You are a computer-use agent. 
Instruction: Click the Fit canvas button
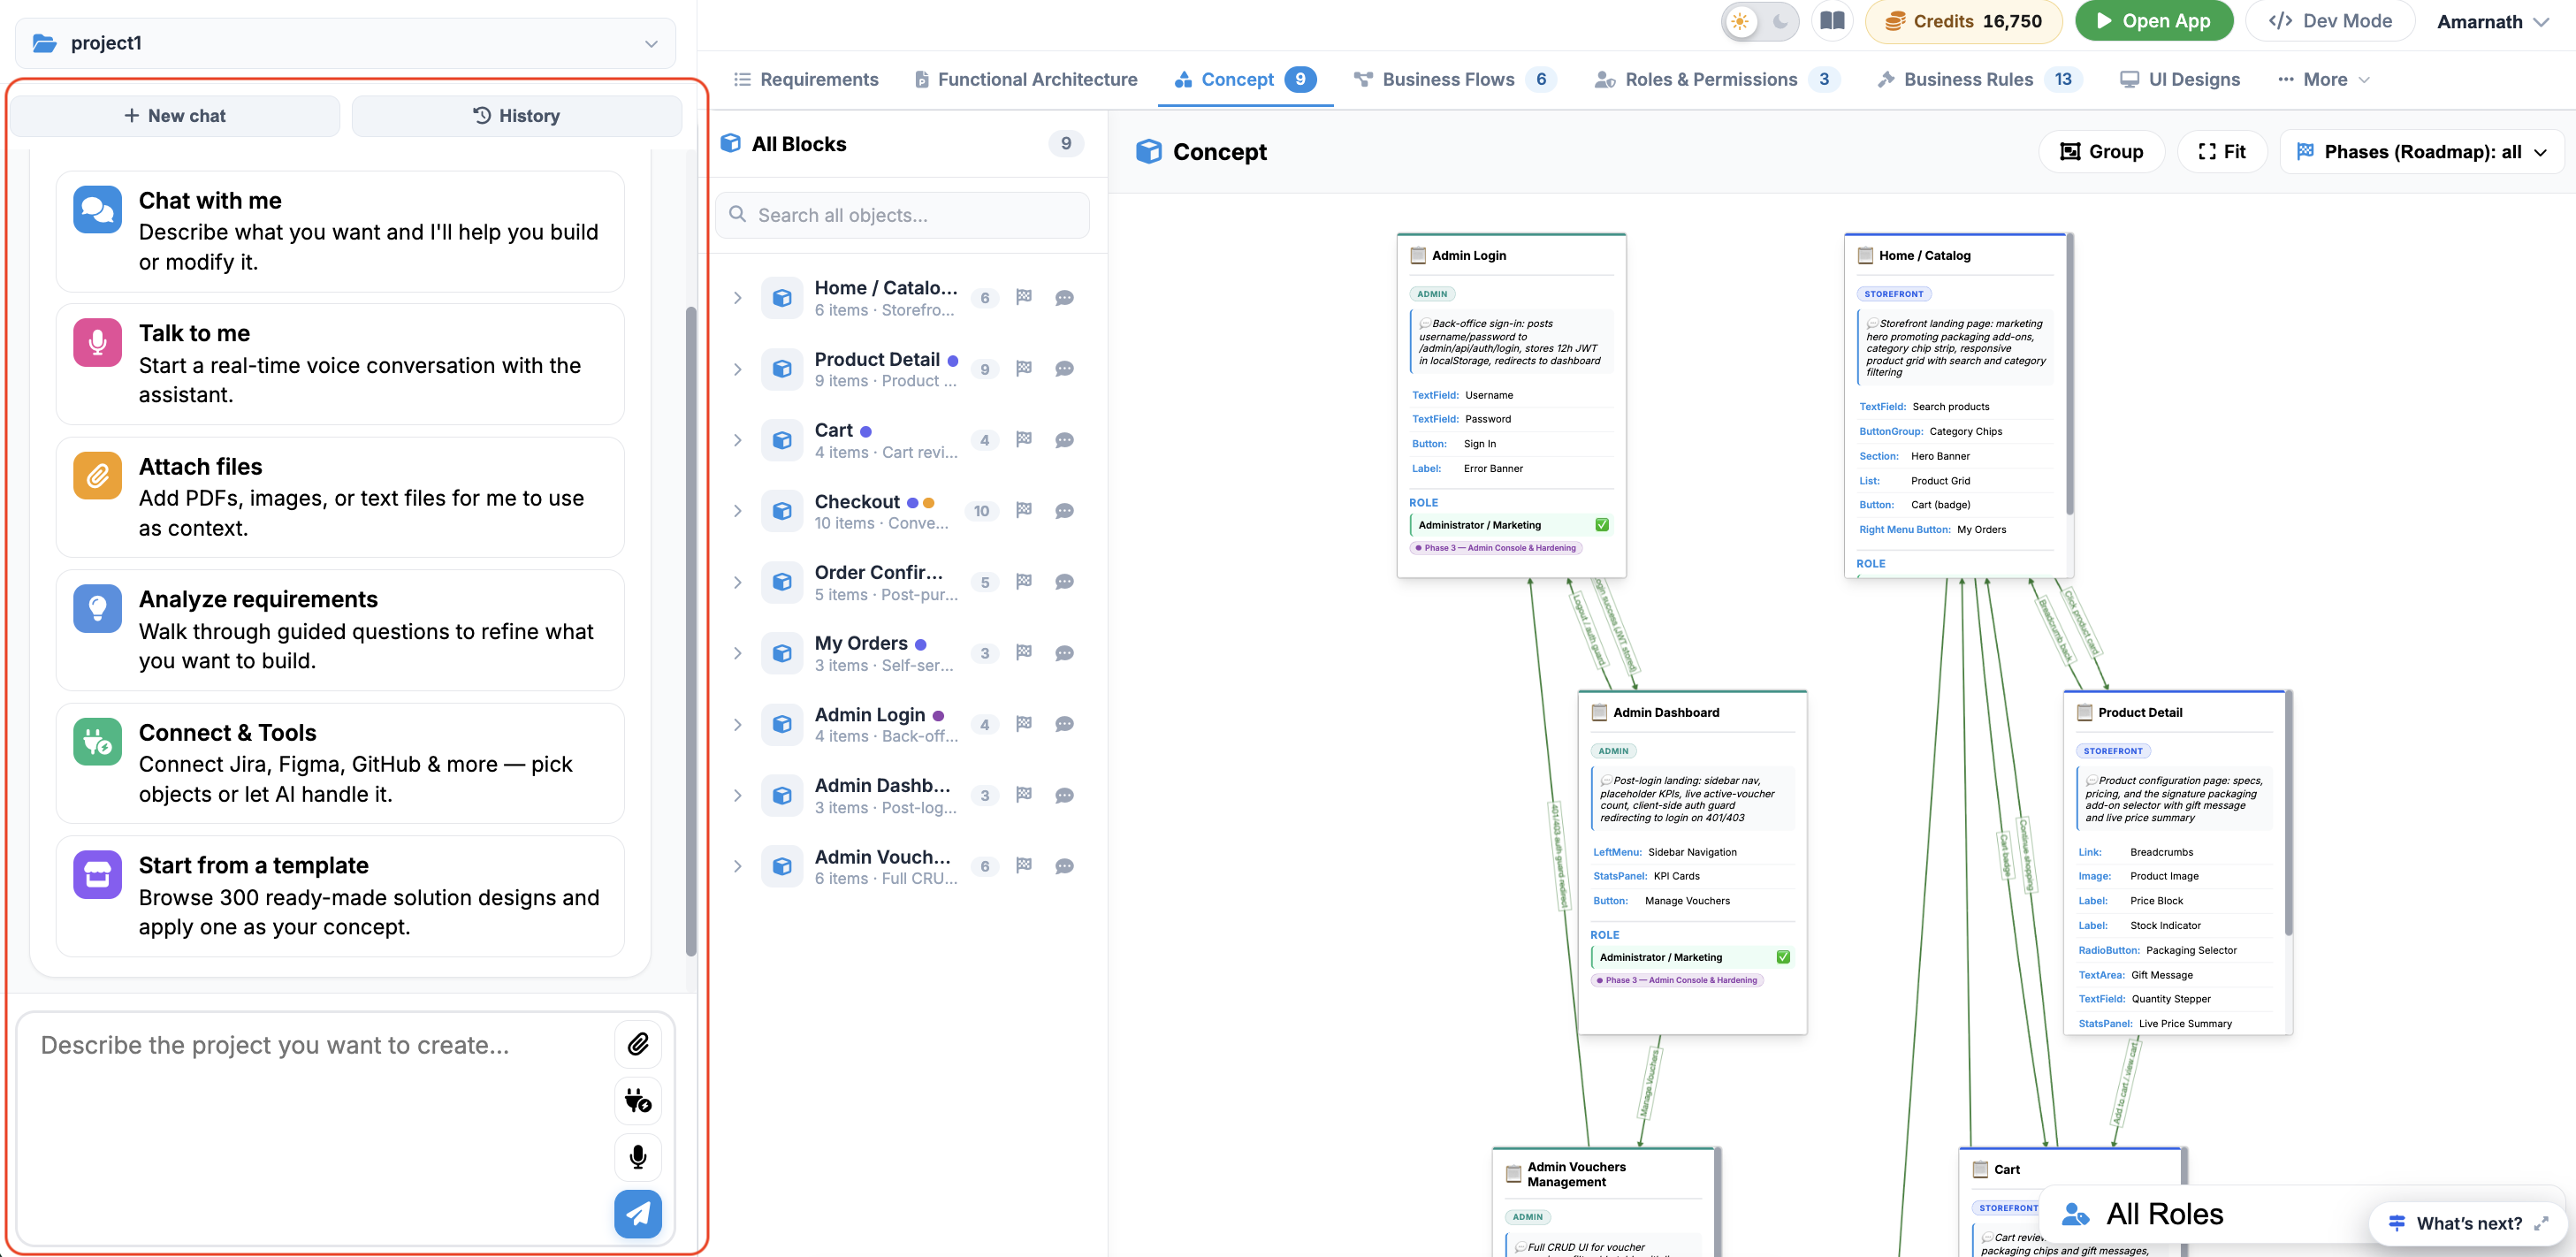(2222, 152)
